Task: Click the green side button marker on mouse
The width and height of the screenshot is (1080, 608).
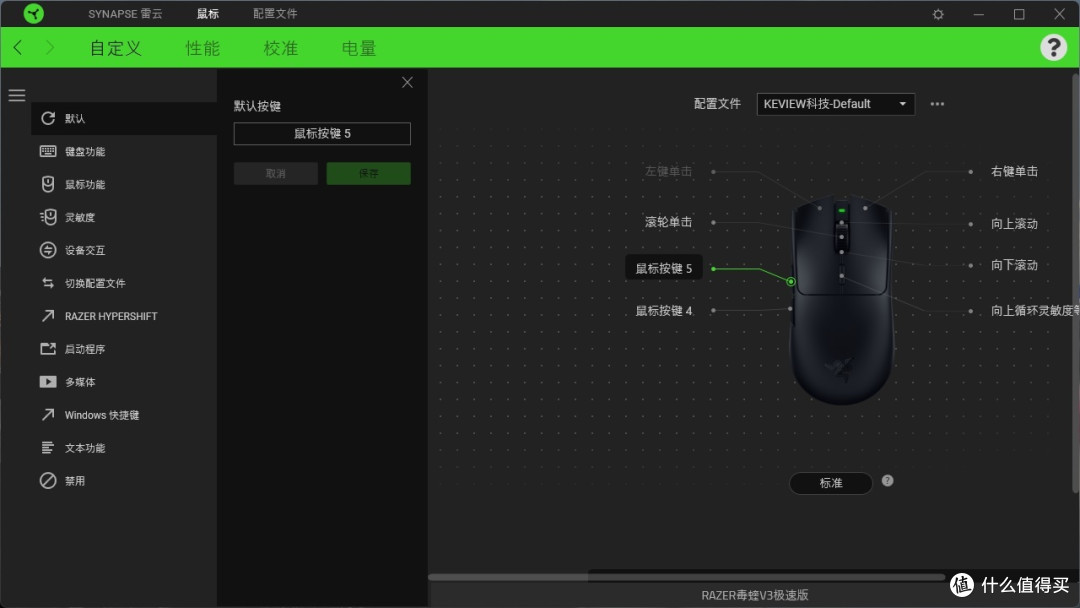Action: 791,282
